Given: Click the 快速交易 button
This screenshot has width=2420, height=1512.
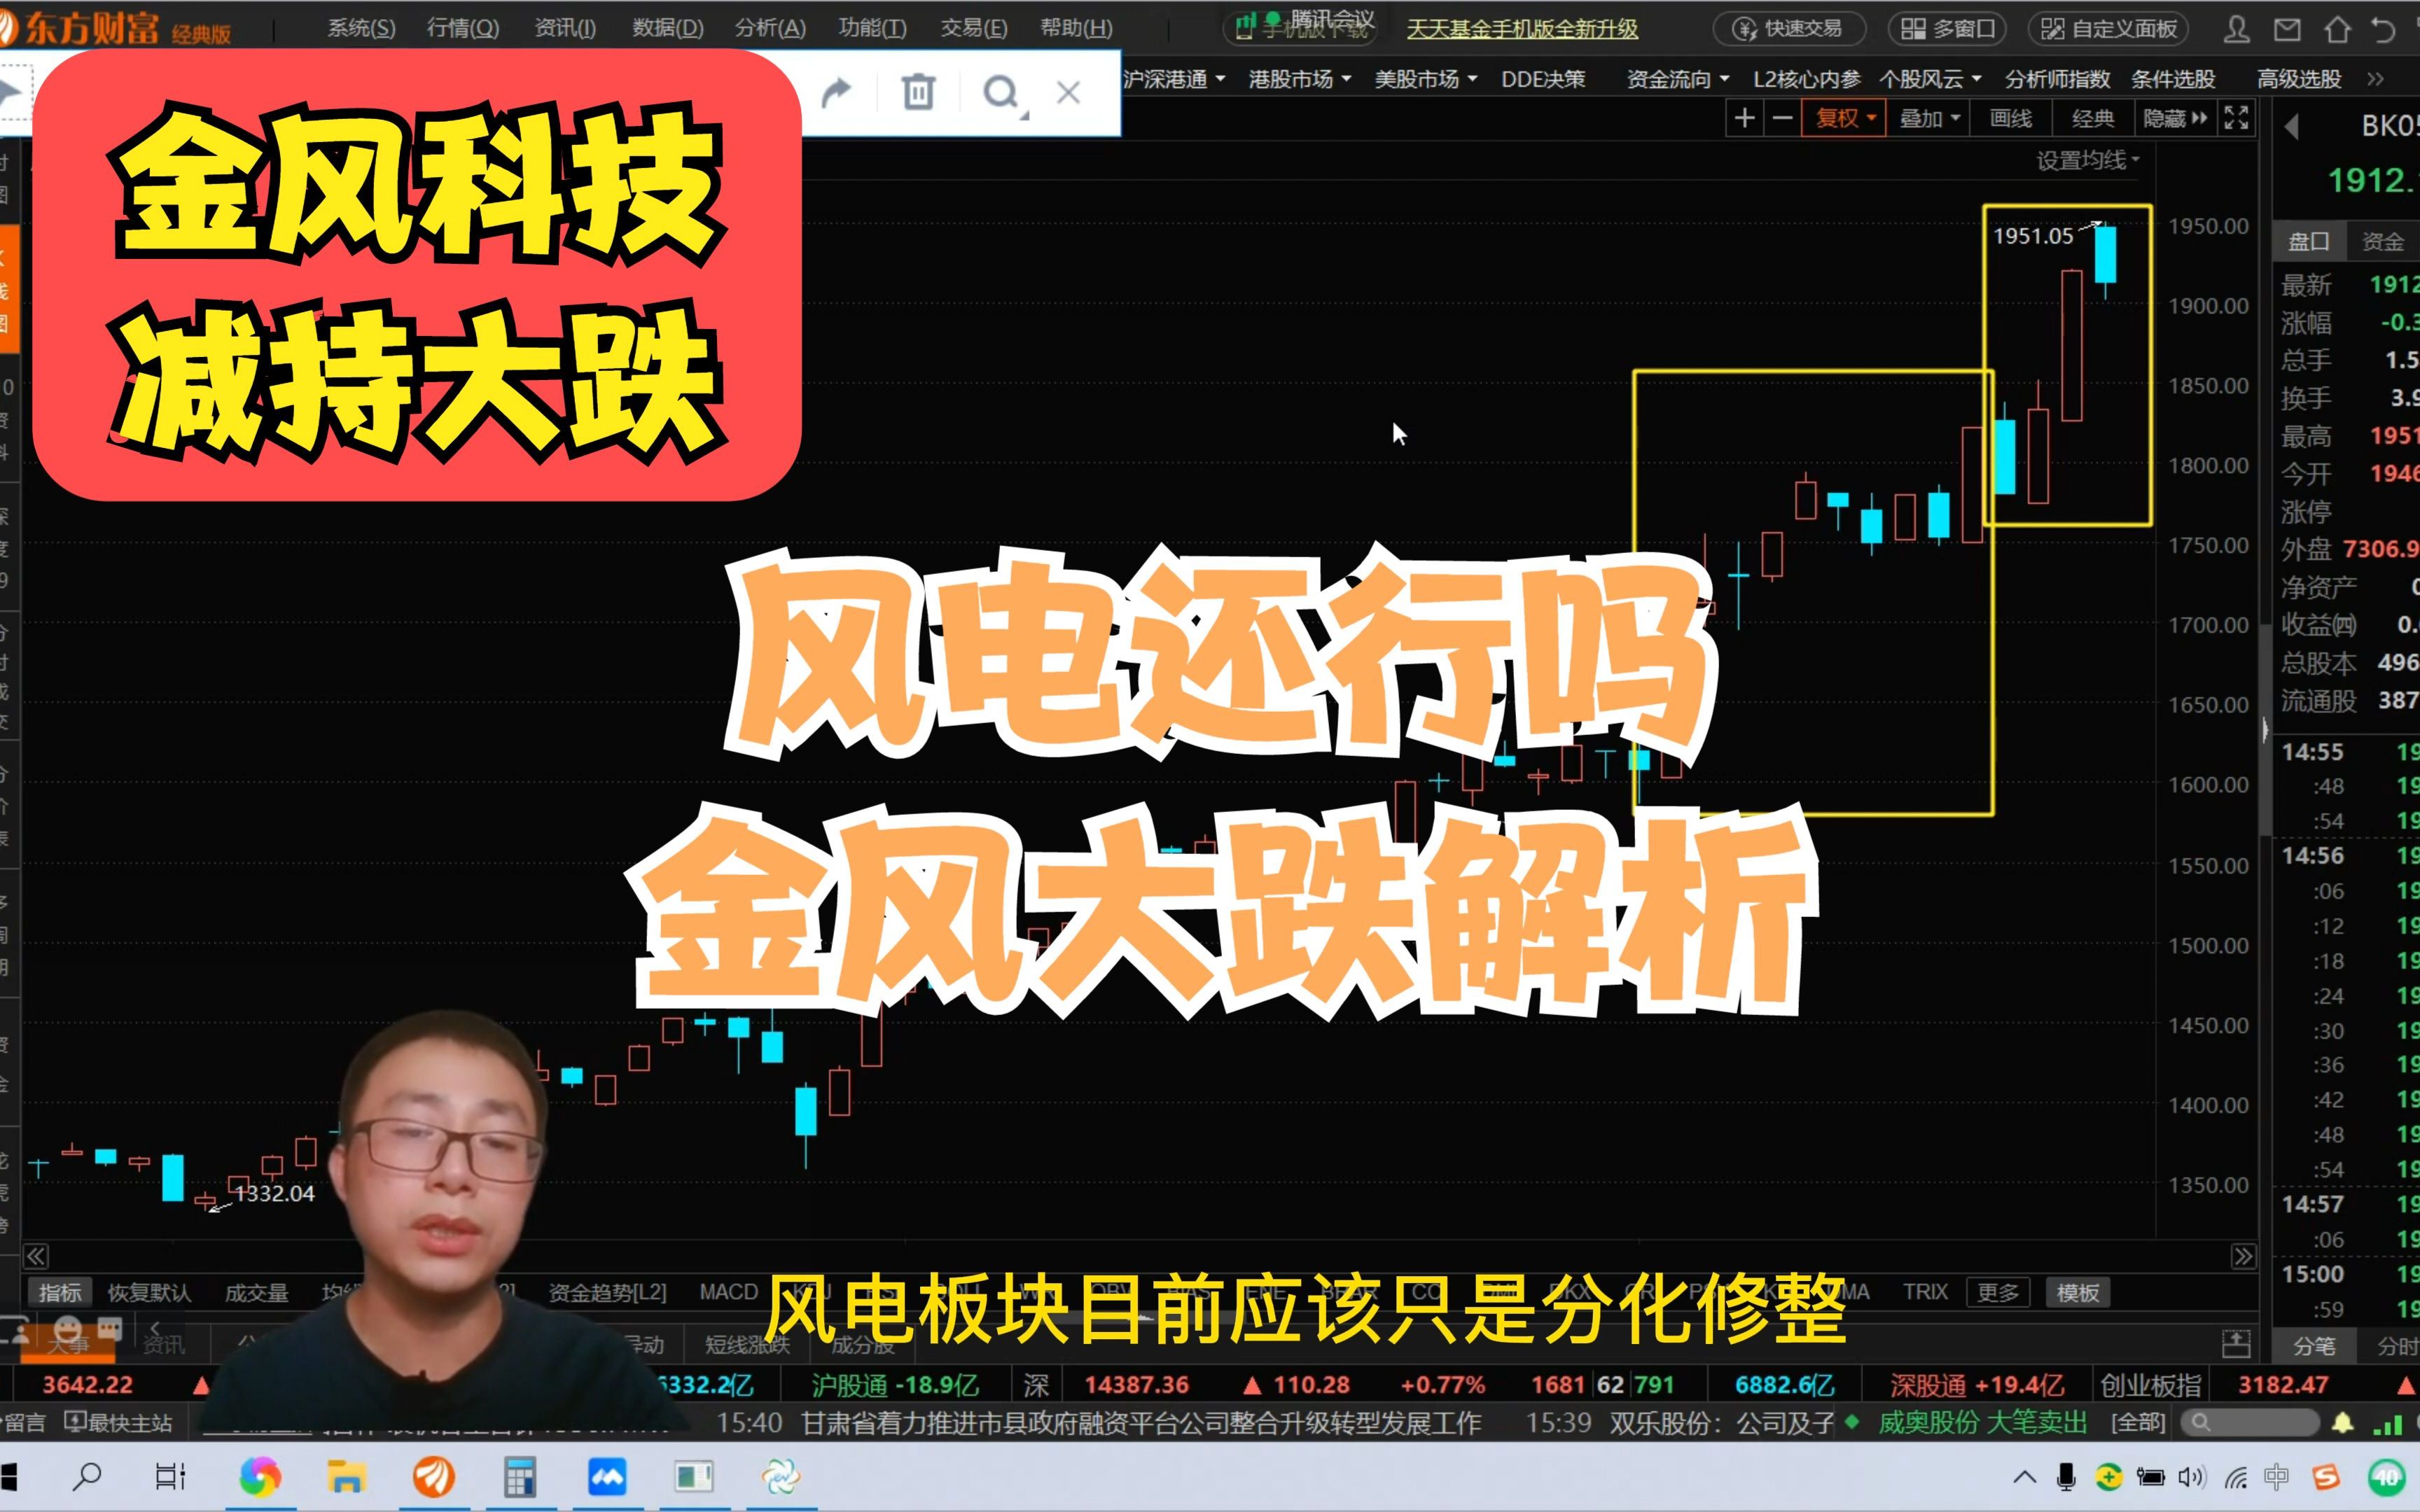Looking at the screenshot, I should click(x=1789, y=29).
